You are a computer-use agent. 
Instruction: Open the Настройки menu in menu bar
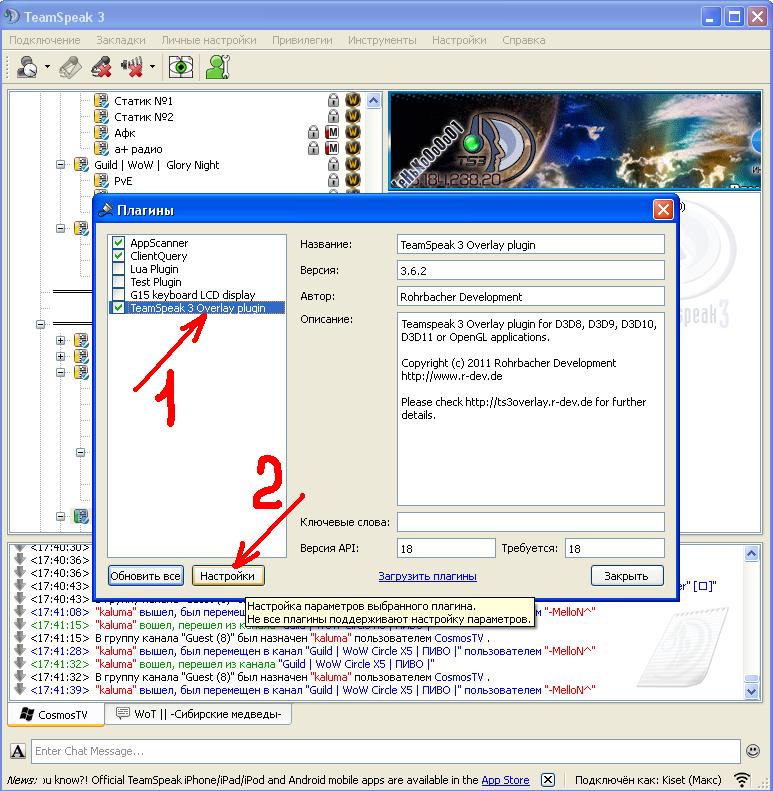[x=459, y=40]
